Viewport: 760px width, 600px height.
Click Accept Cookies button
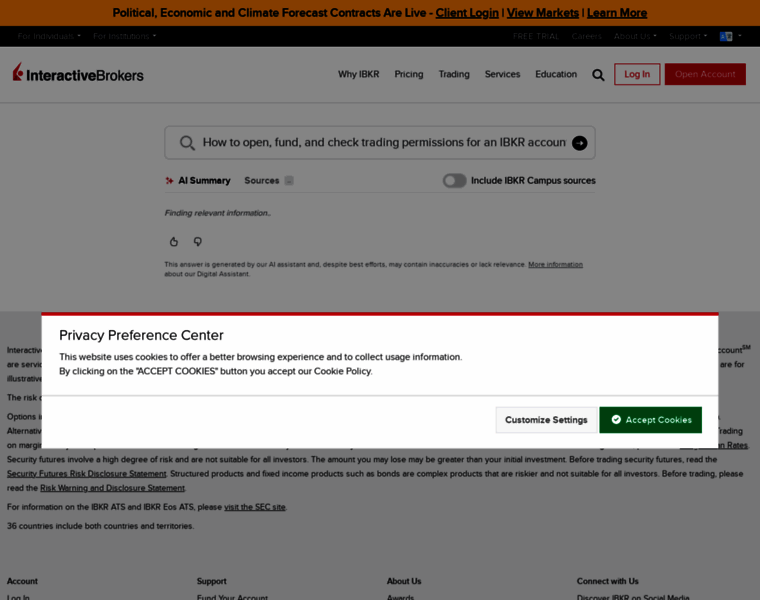click(x=650, y=420)
